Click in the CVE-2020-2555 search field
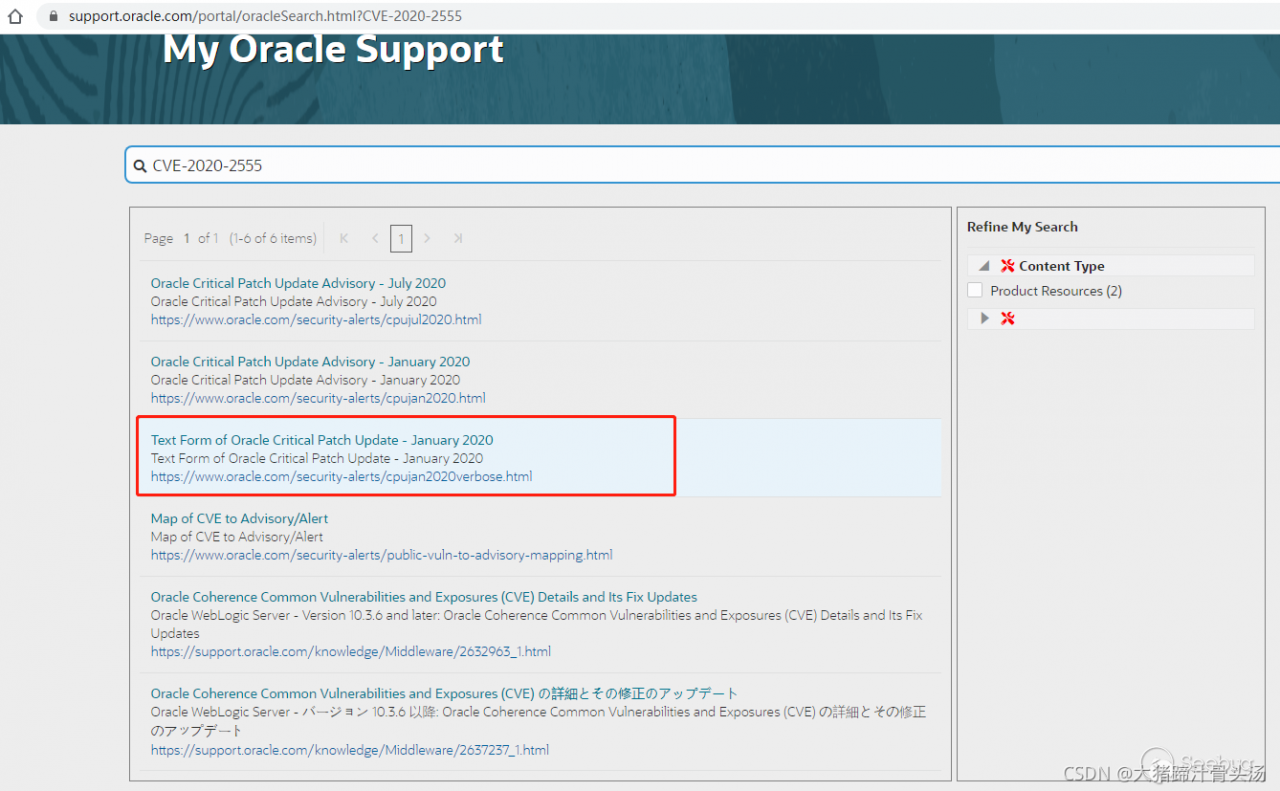Image resolution: width=1280 pixels, height=791 pixels. (x=703, y=165)
